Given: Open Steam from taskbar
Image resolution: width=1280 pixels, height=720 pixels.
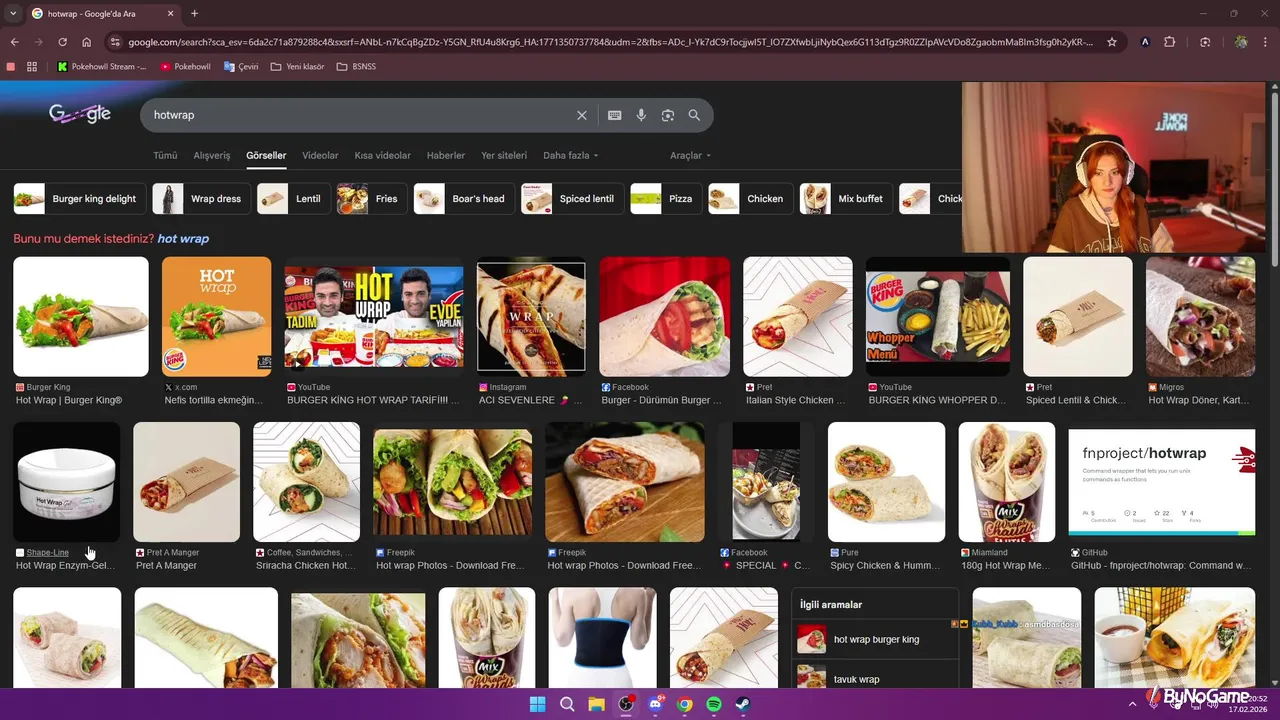Looking at the screenshot, I should [744, 704].
